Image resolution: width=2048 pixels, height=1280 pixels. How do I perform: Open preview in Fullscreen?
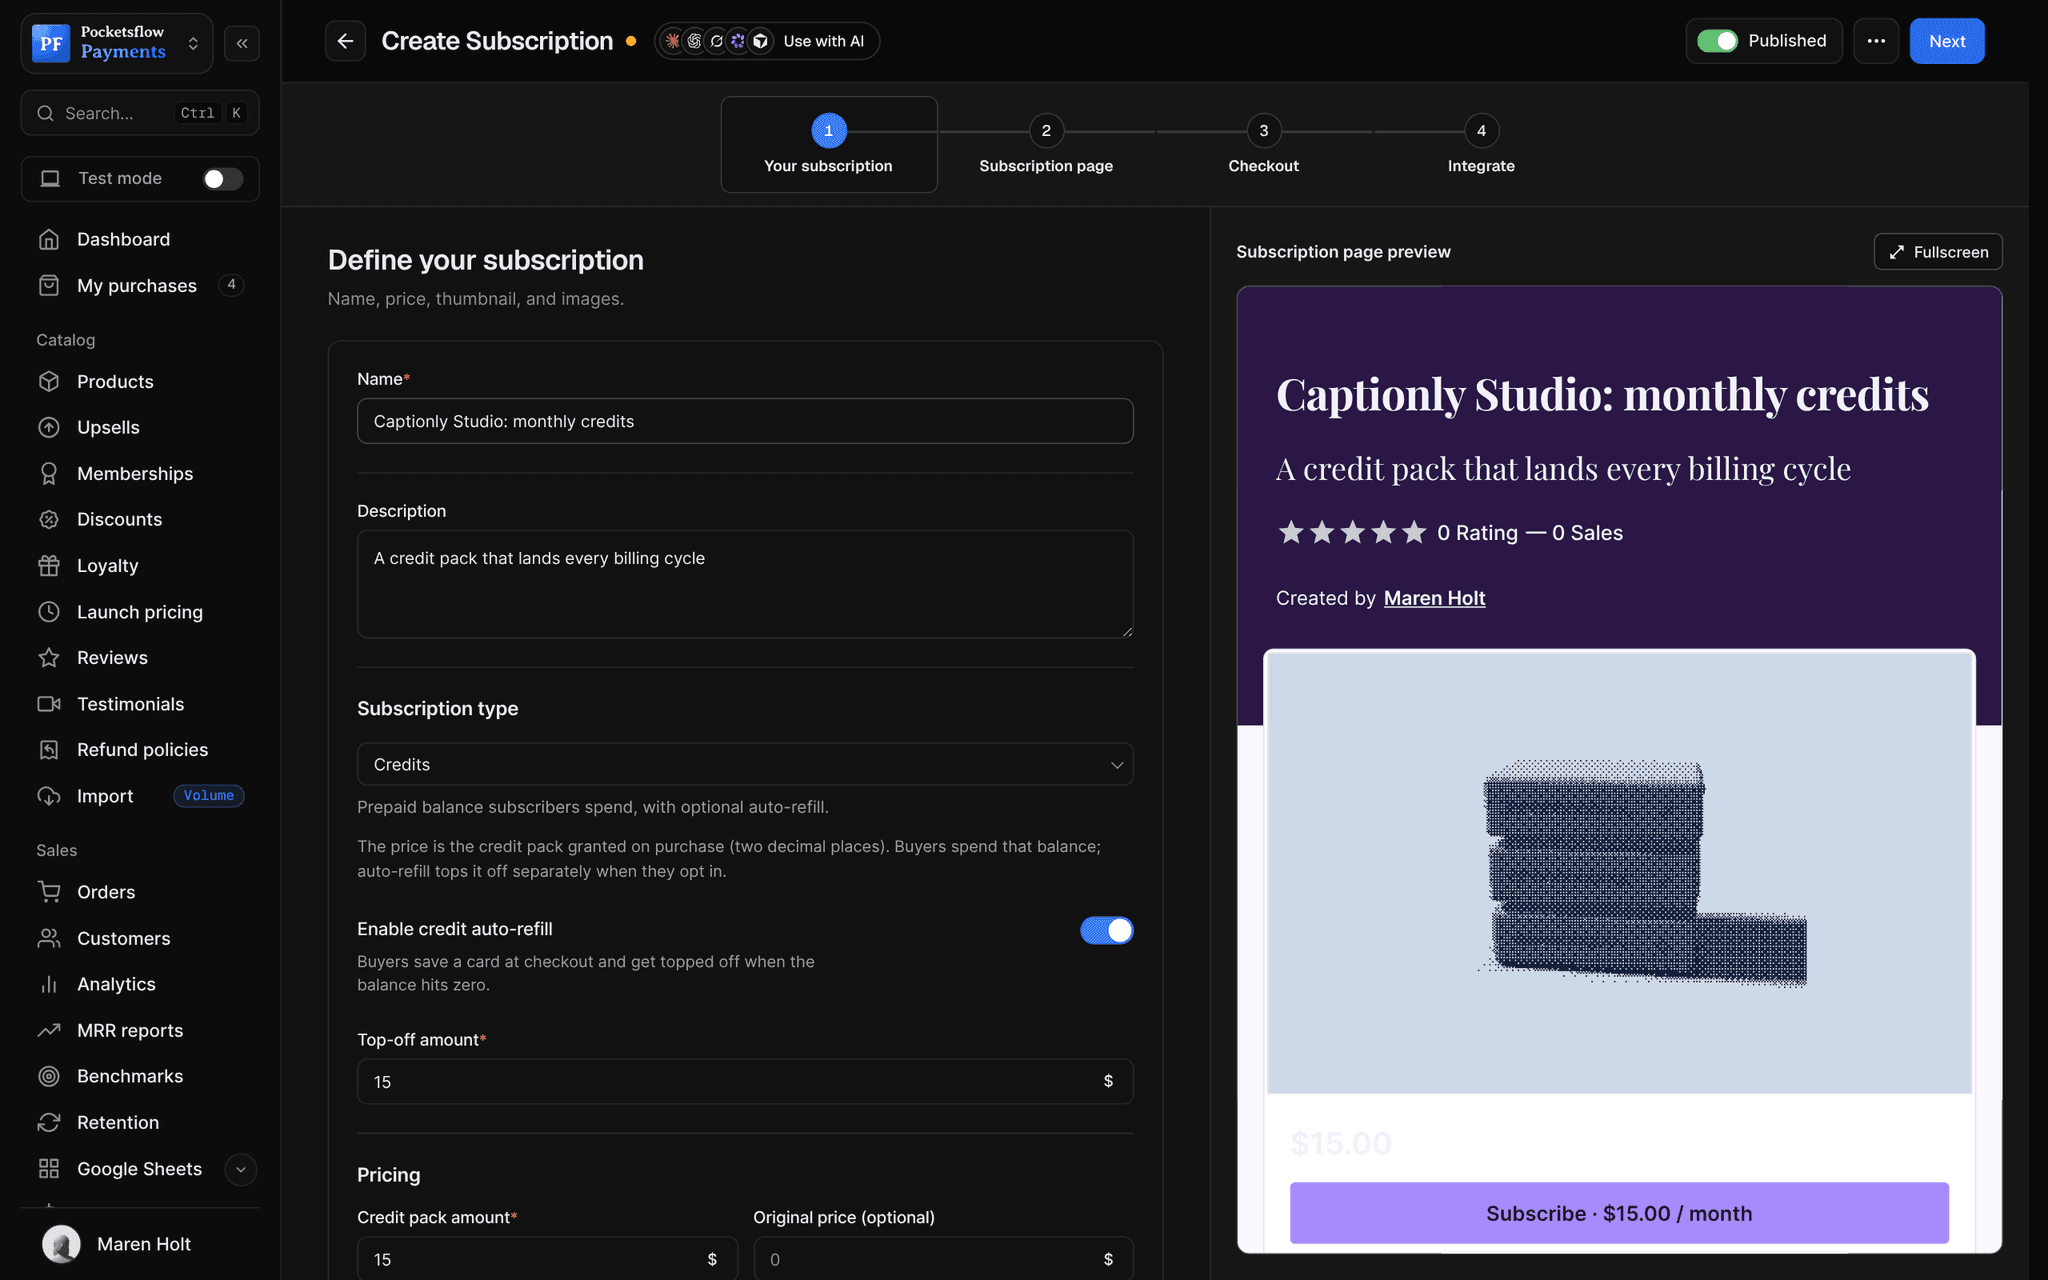[1937, 252]
